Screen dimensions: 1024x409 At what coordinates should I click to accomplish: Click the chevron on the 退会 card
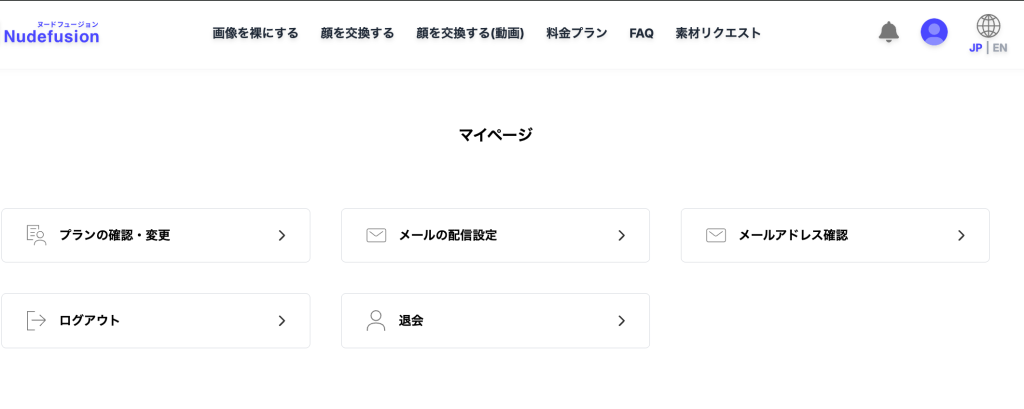[x=621, y=320]
